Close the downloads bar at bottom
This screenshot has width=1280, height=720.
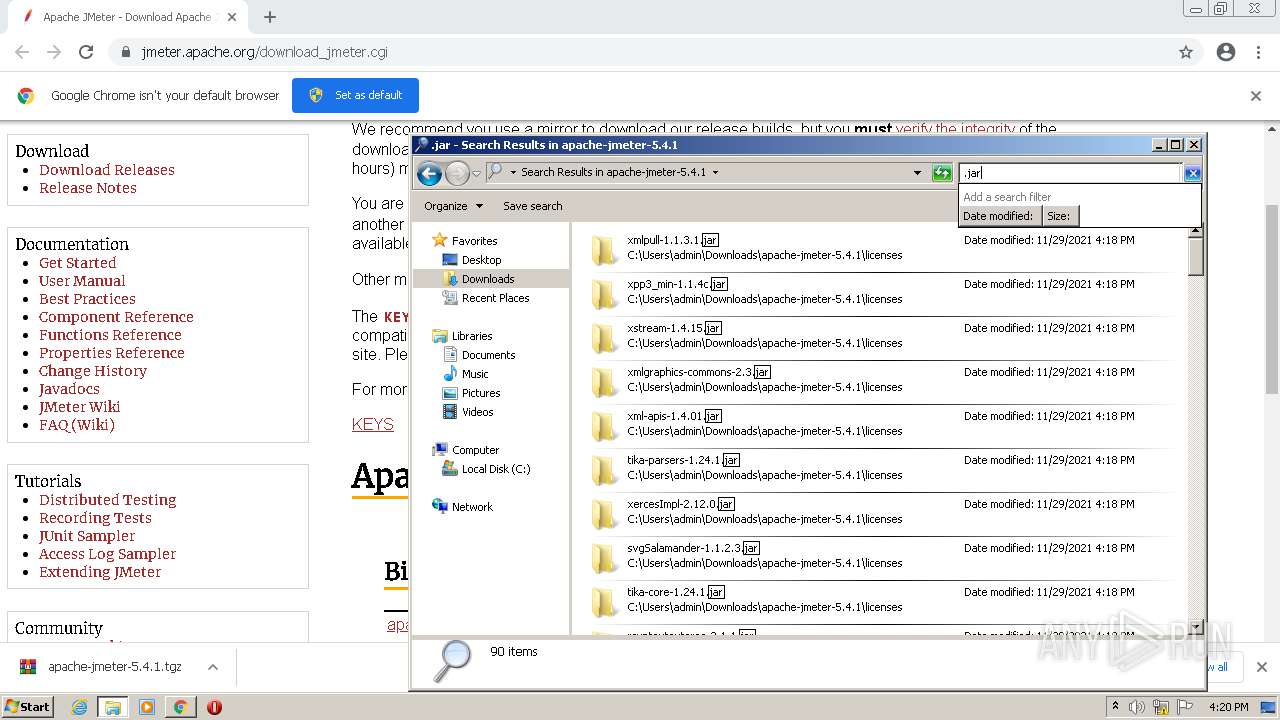[x=1261, y=667]
